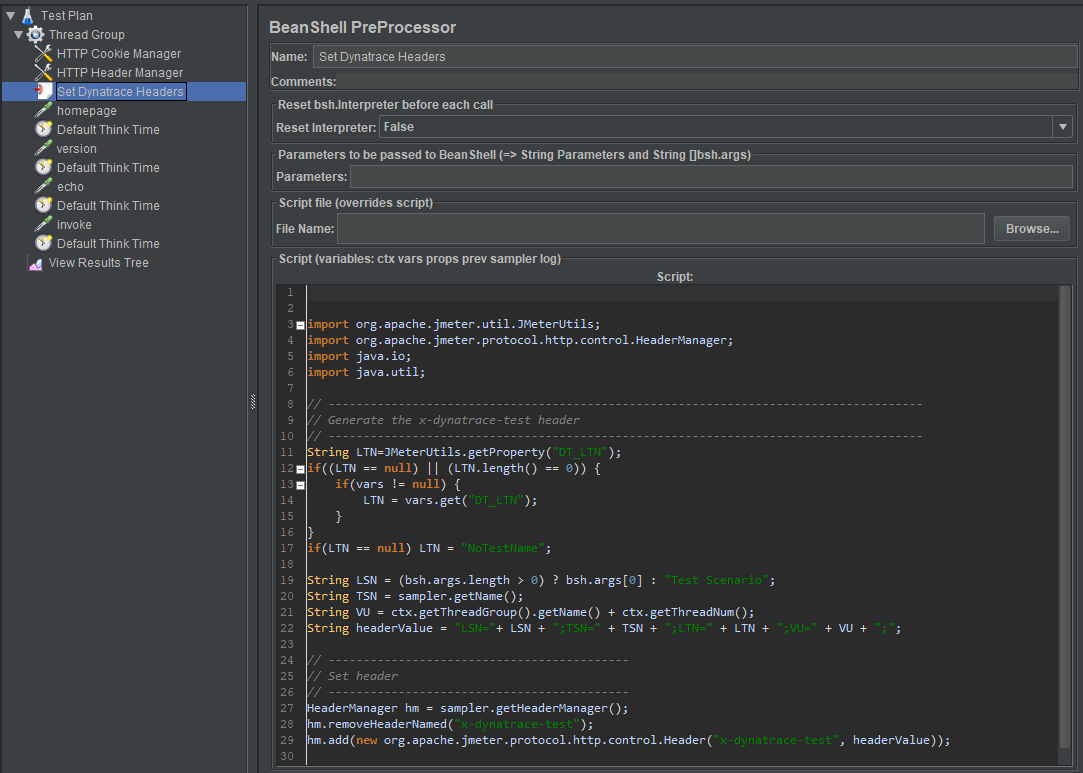The width and height of the screenshot is (1083, 773).
Task: Click the timer icon below homepage
Action: [x=44, y=129]
